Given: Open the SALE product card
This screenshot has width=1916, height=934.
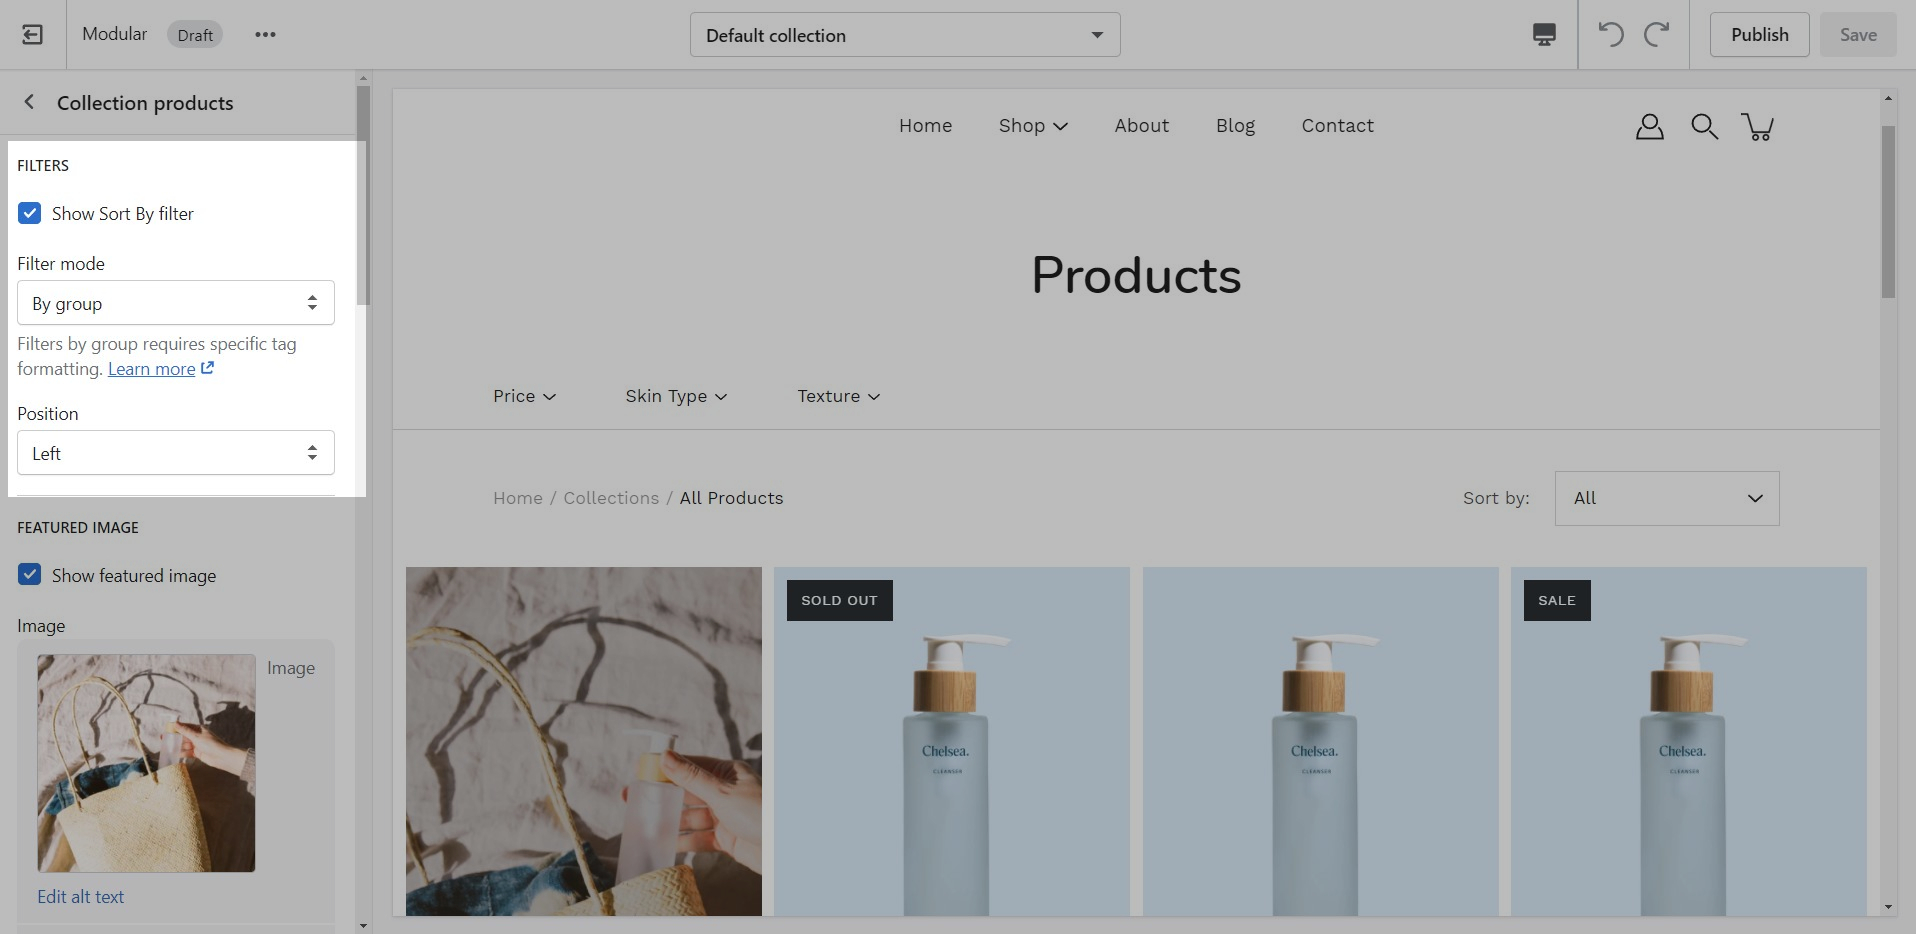Looking at the screenshot, I should (1689, 741).
